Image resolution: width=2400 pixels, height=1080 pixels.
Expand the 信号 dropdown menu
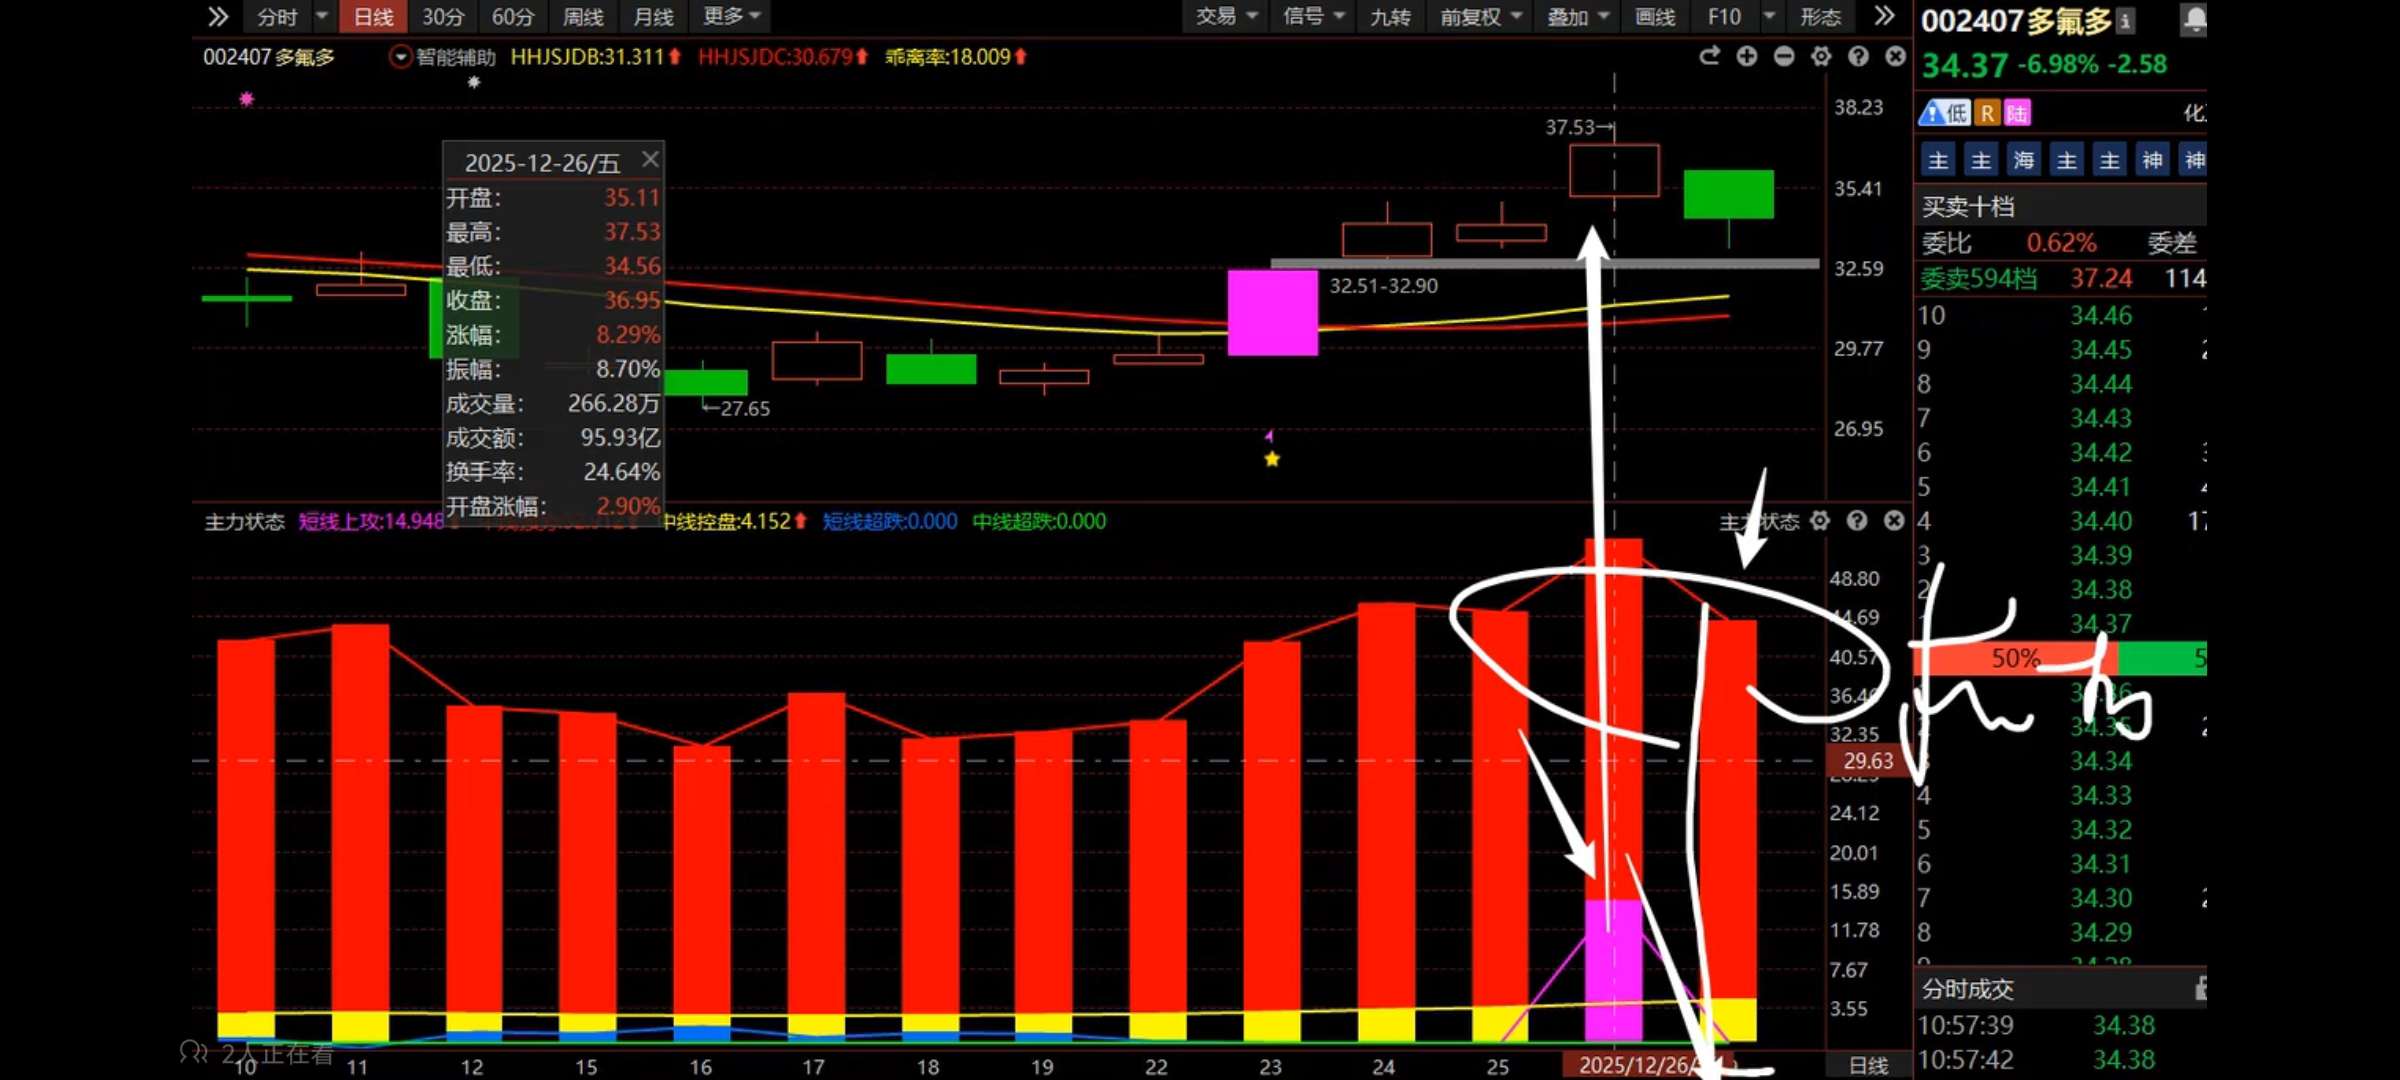point(1313,16)
